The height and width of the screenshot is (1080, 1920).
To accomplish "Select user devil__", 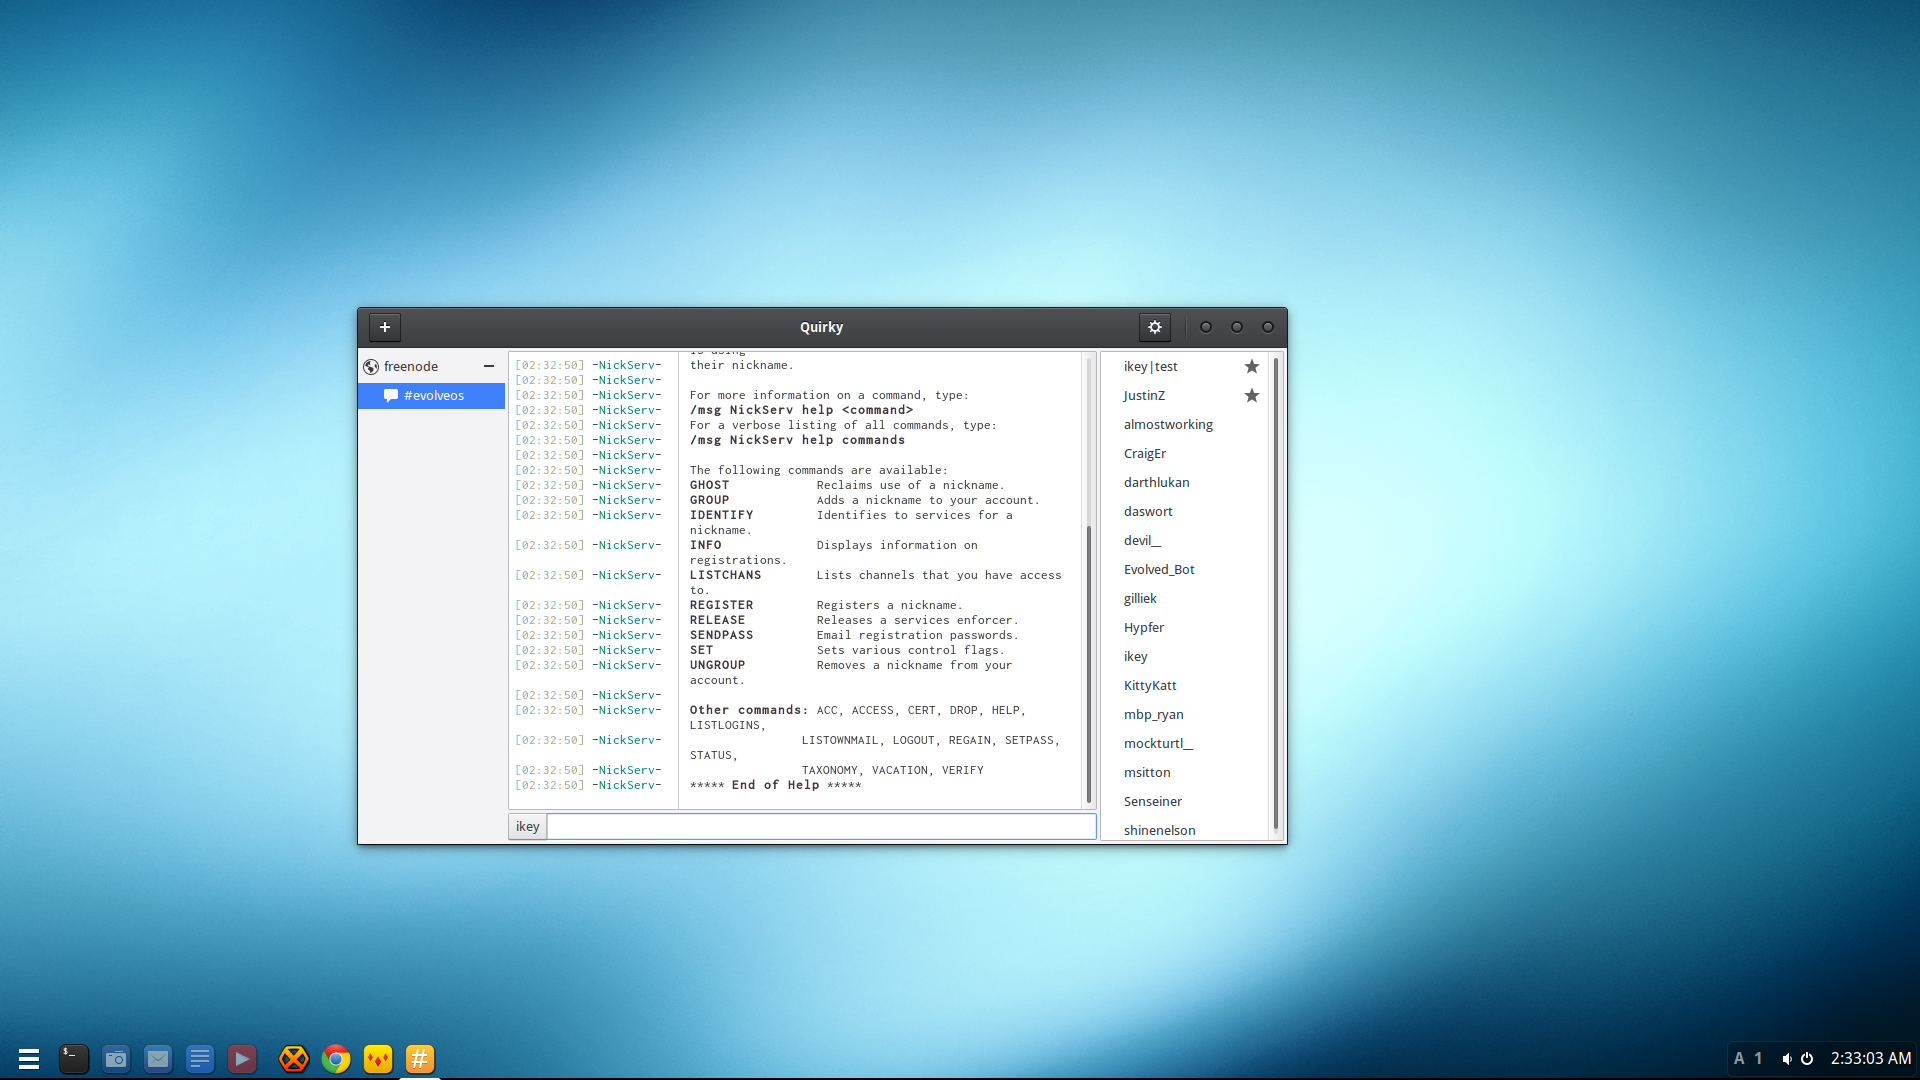I will coord(1185,540).
